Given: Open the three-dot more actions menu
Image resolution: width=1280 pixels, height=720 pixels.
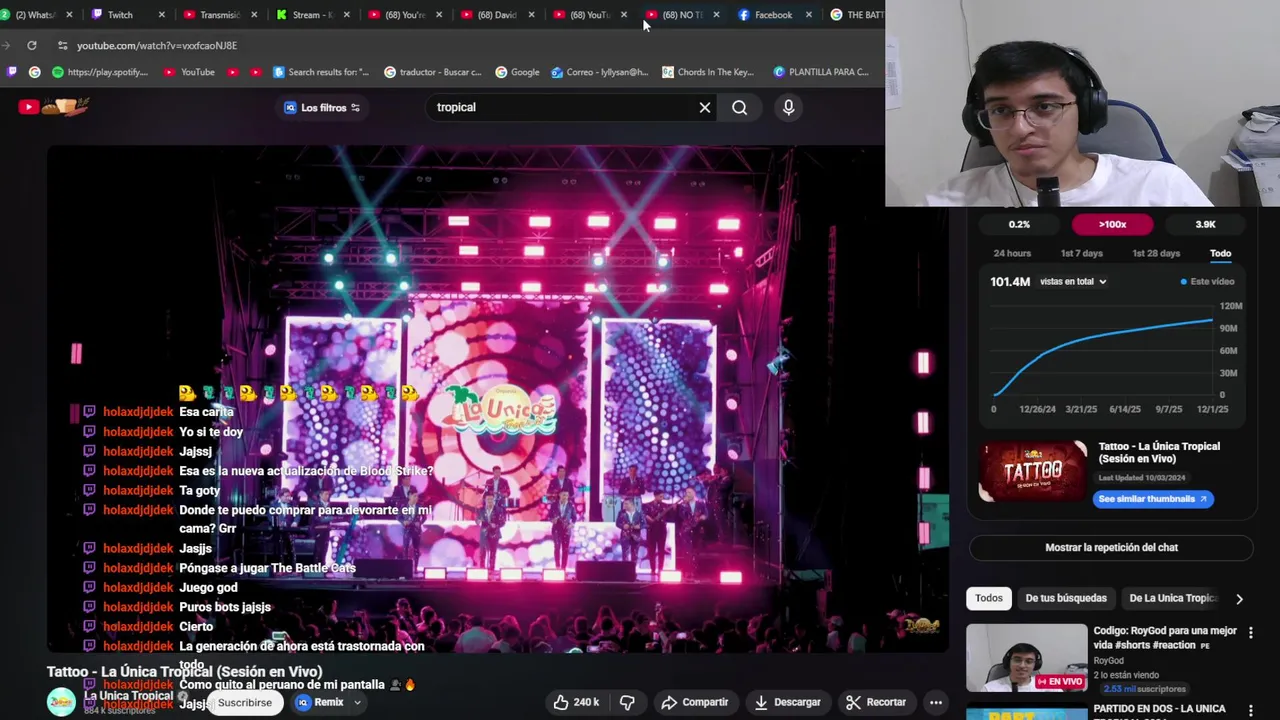Looking at the screenshot, I should (x=936, y=702).
